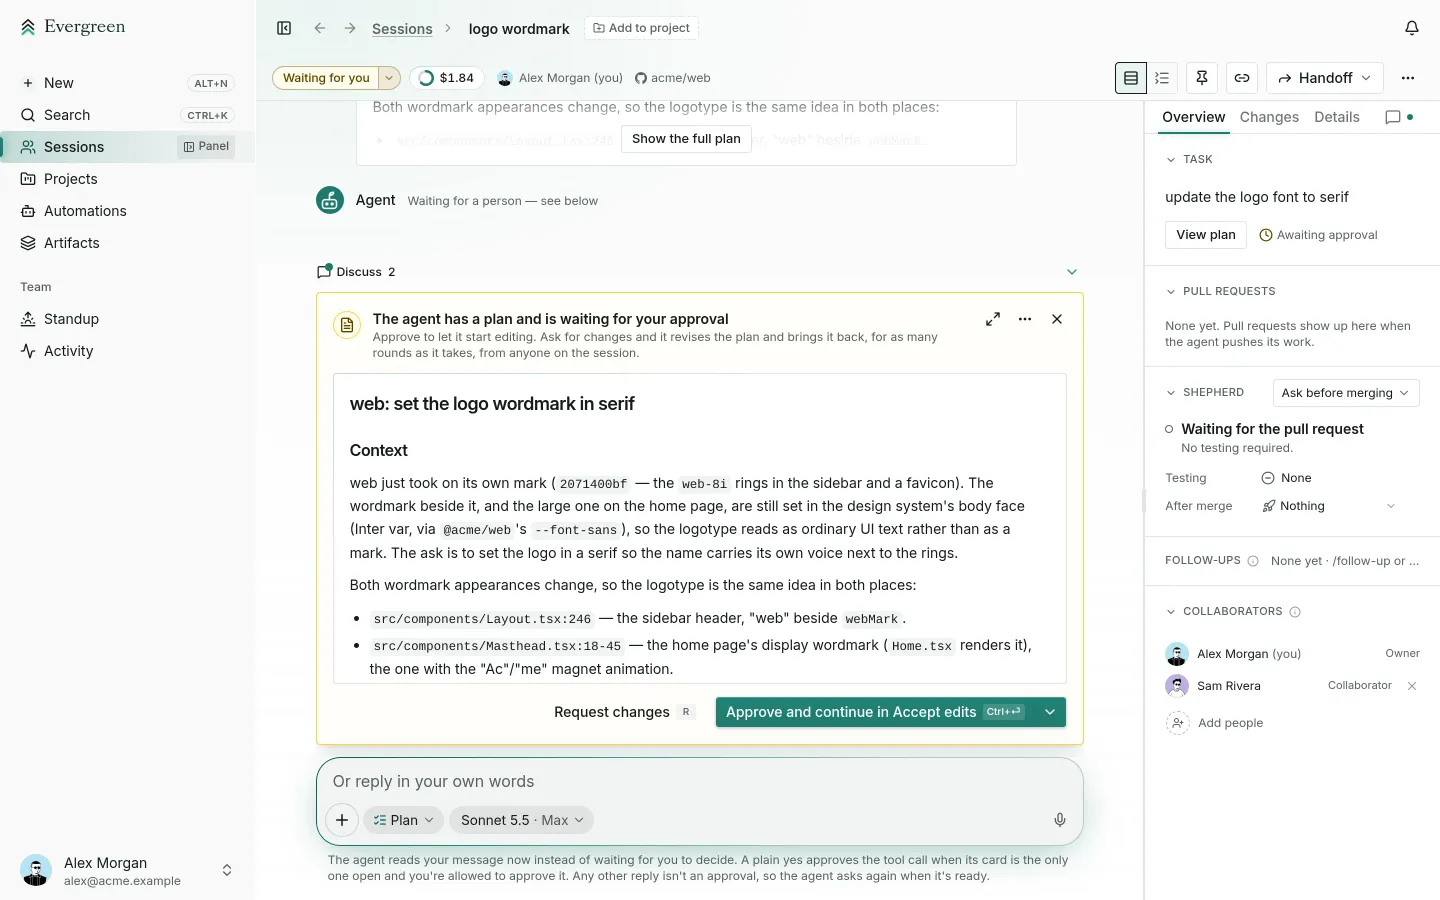Open Automations in the sidebar
Viewport: 1440px width, 900px height.
point(127,211)
